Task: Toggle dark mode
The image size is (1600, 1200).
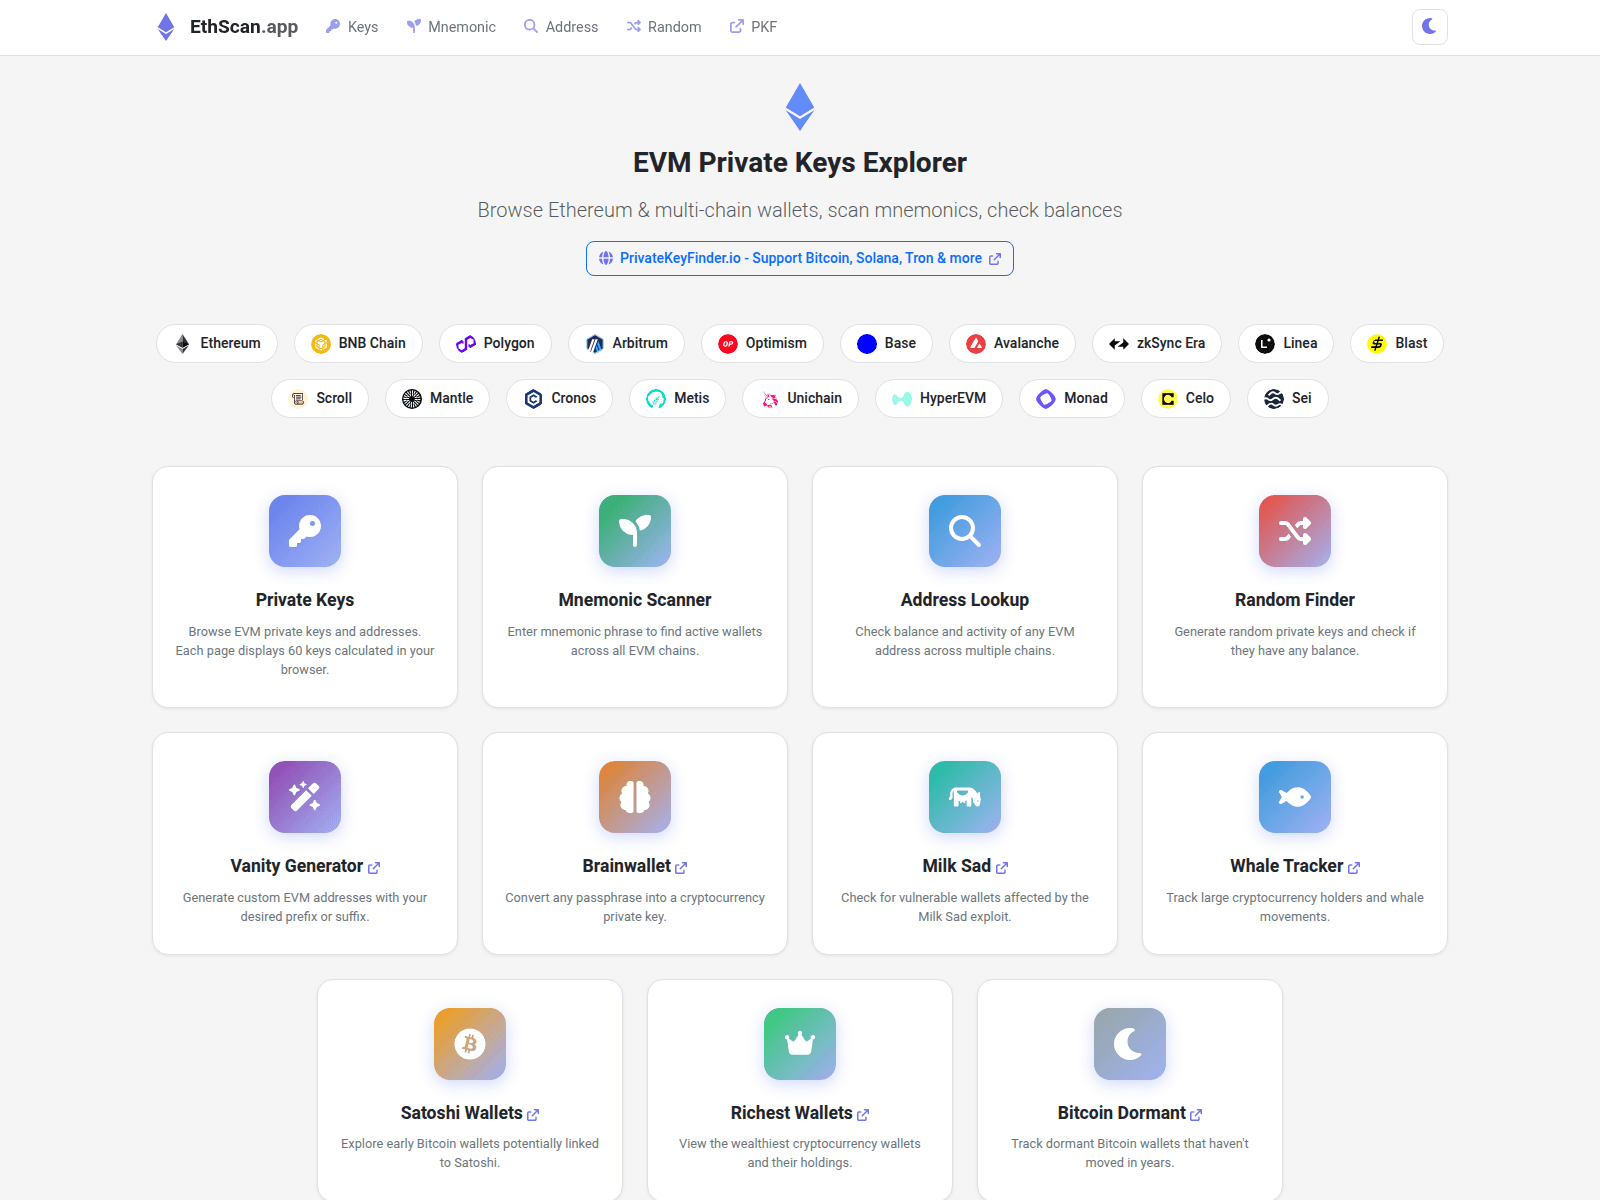Action: (x=1429, y=27)
